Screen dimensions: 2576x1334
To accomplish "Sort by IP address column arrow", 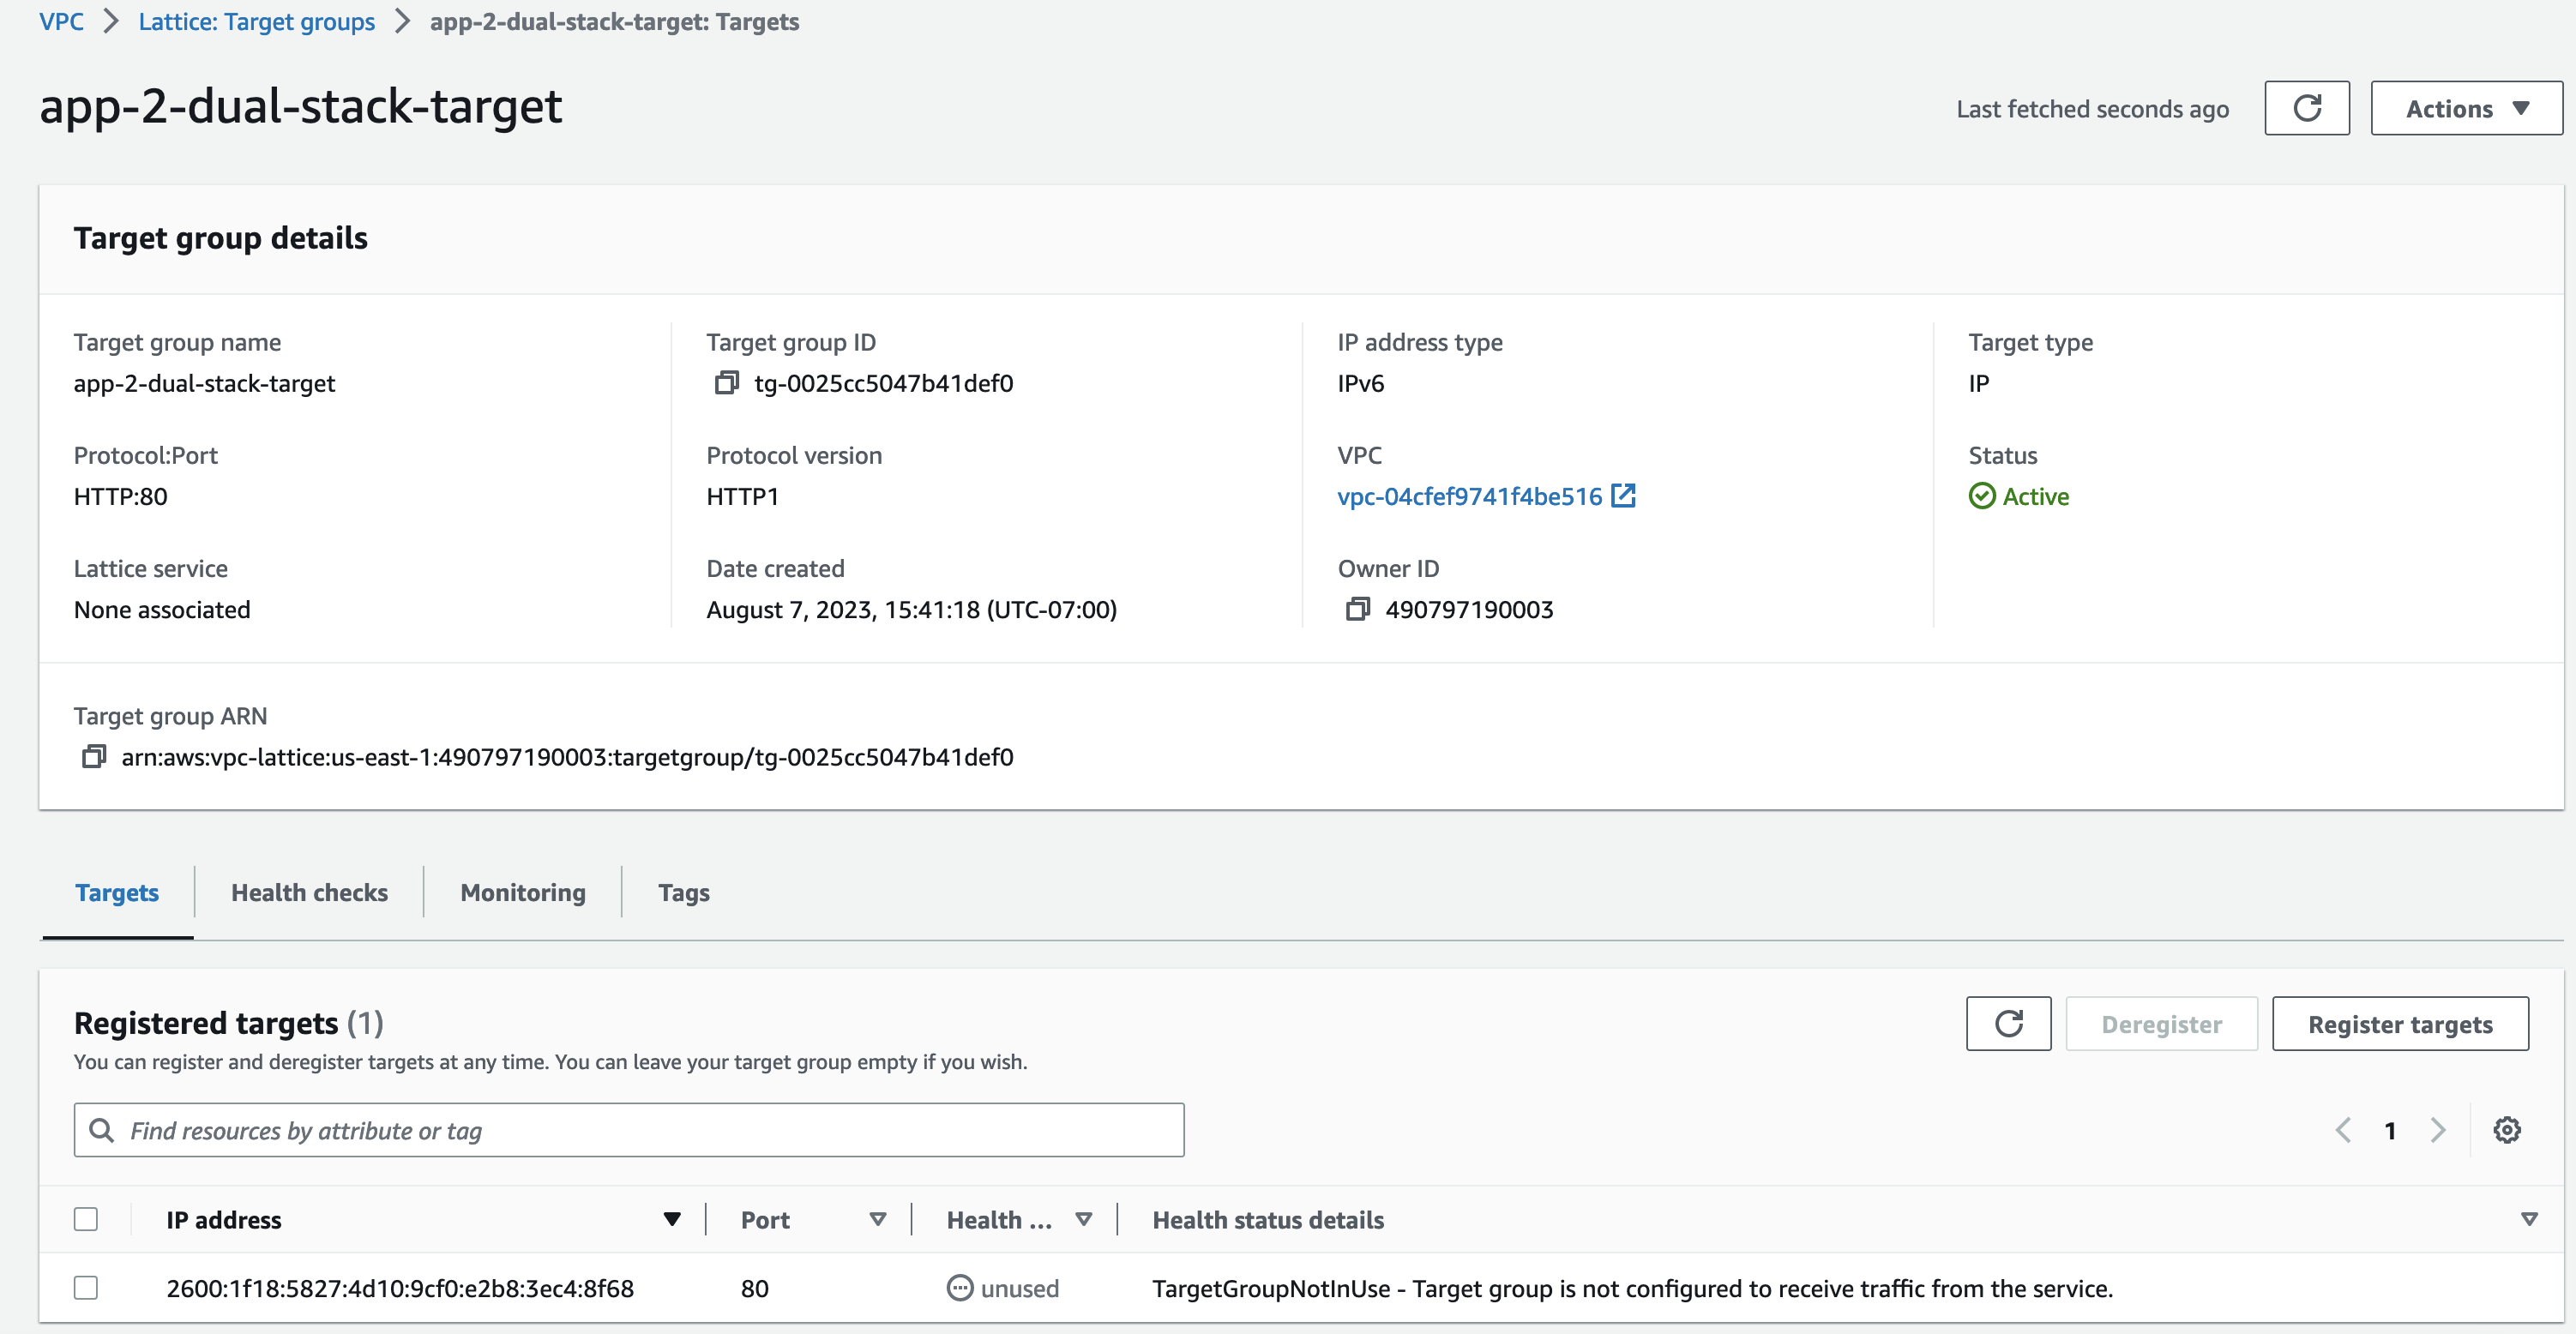I will pos(672,1219).
